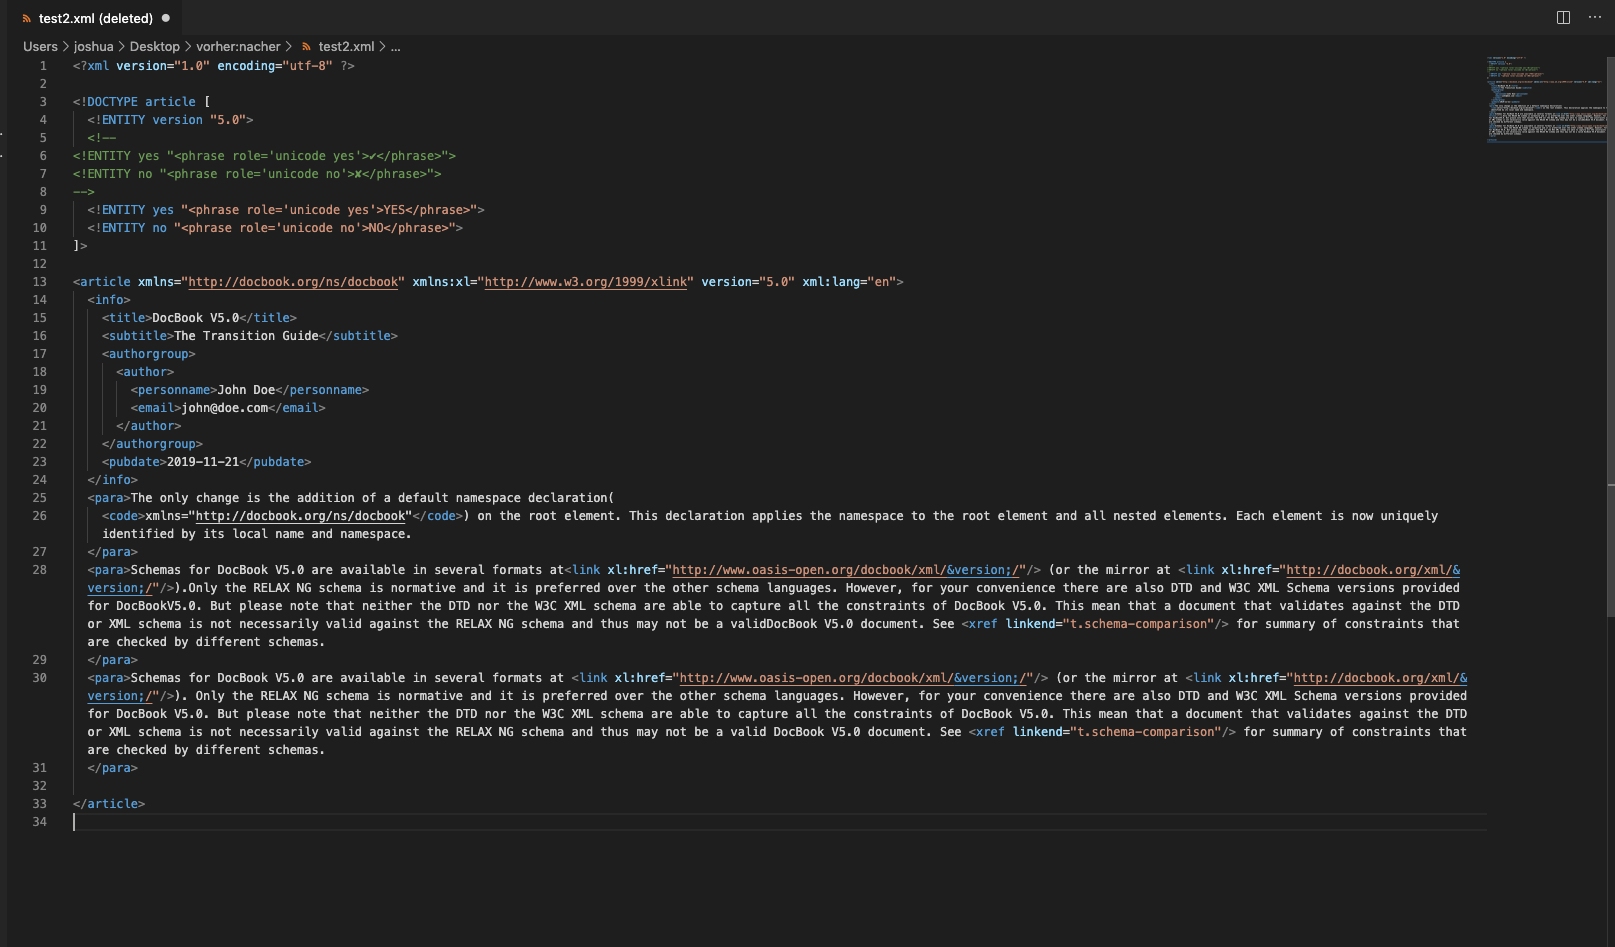Open the joshua breadcrumb
The height and width of the screenshot is (947, 1615).
[93, 47]
